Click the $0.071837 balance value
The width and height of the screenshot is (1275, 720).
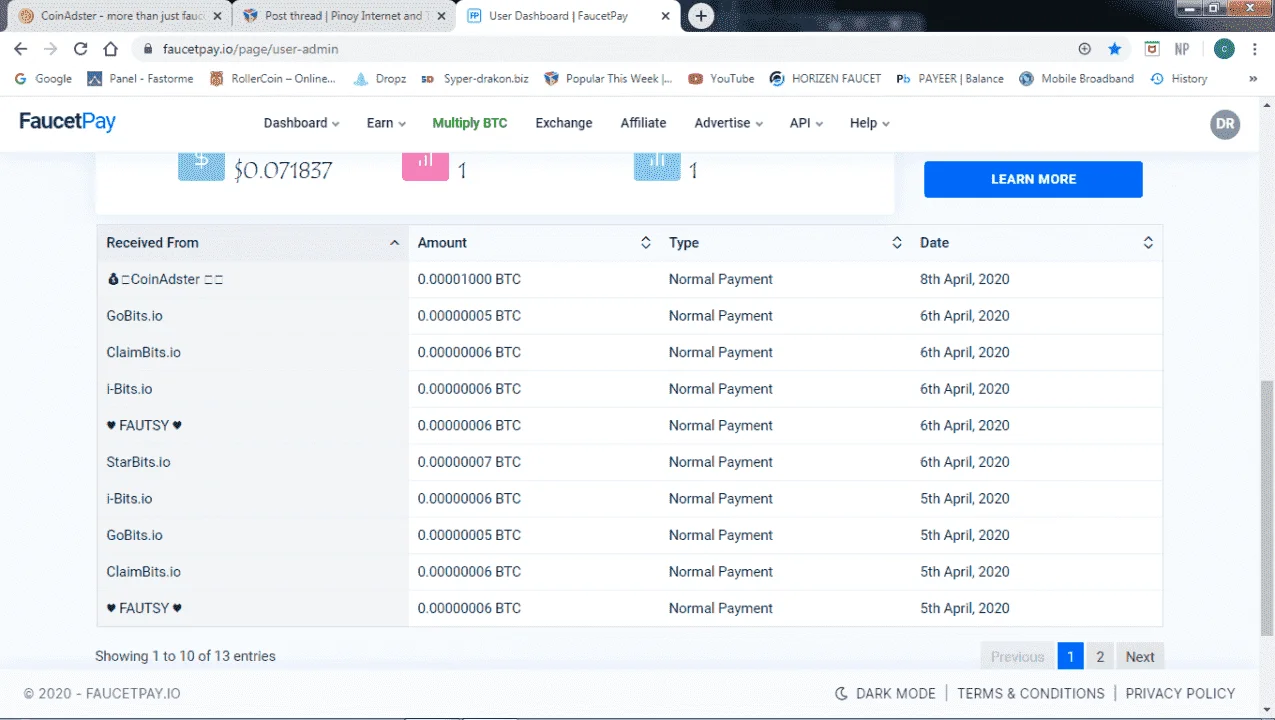click(283, 171)
